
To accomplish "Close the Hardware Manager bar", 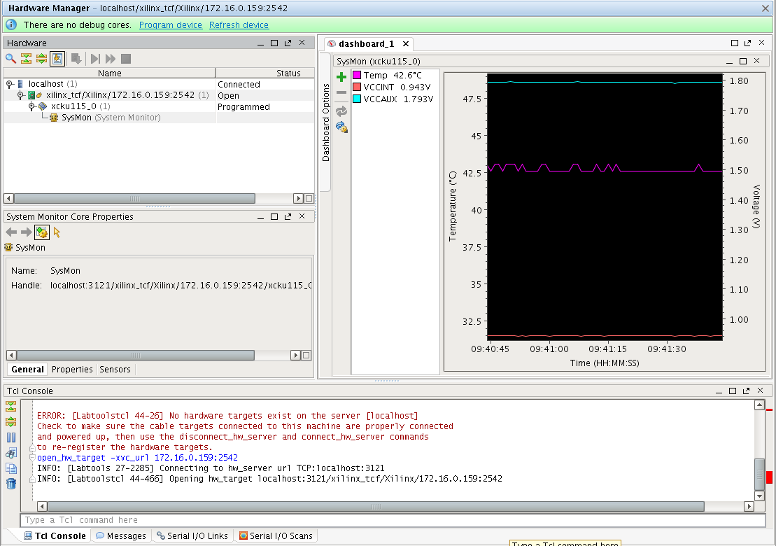I will 765,8.
